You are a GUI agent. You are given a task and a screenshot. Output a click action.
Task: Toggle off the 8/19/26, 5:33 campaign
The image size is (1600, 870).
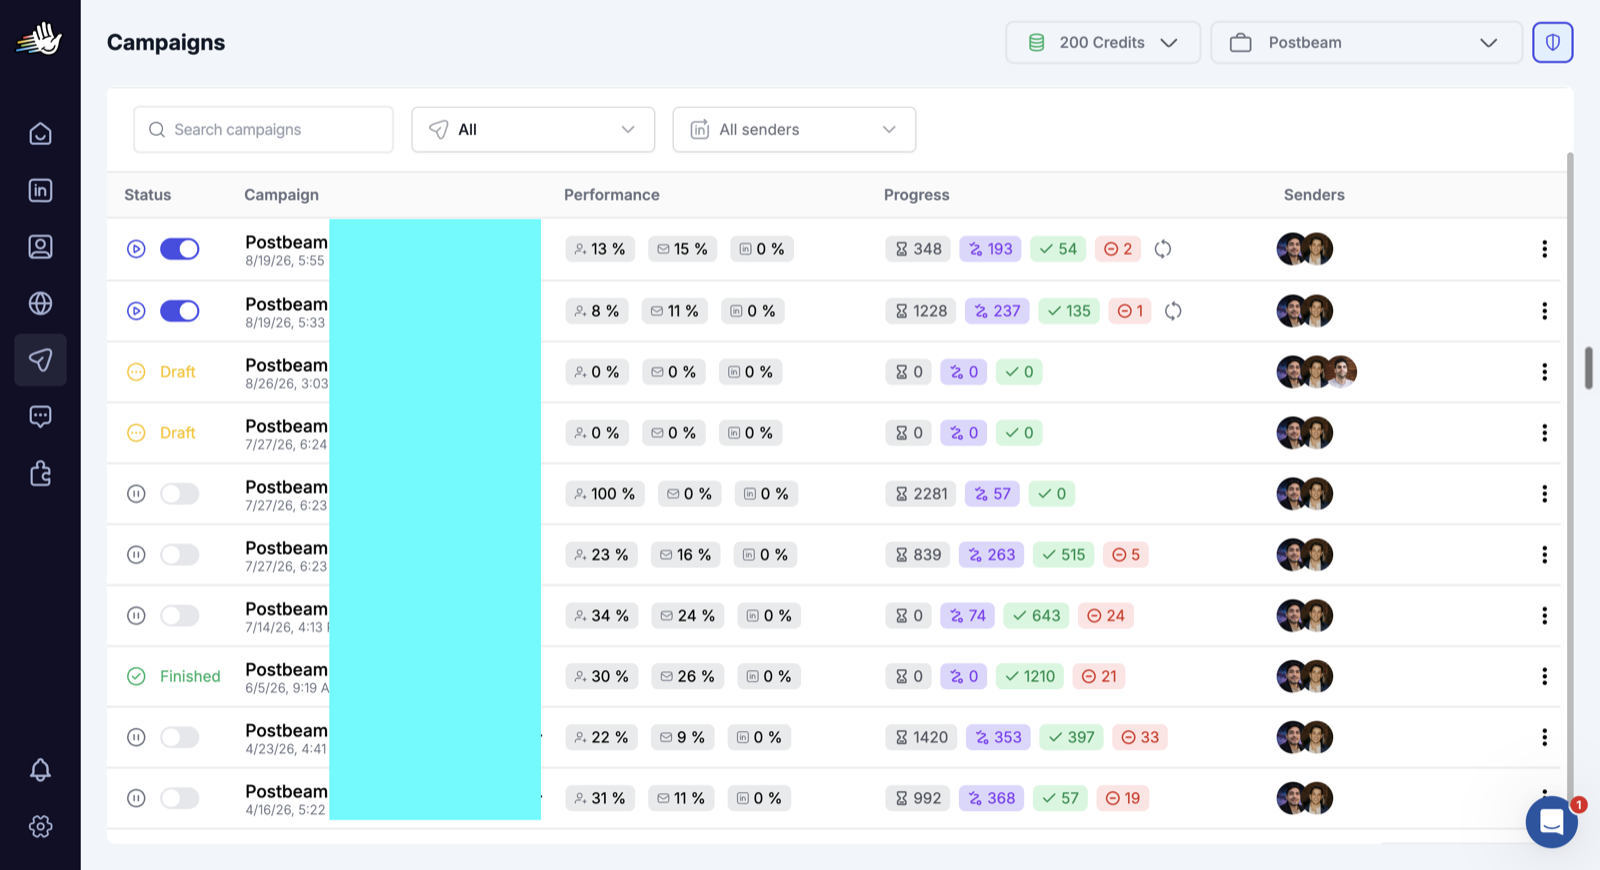click(180, 311)
